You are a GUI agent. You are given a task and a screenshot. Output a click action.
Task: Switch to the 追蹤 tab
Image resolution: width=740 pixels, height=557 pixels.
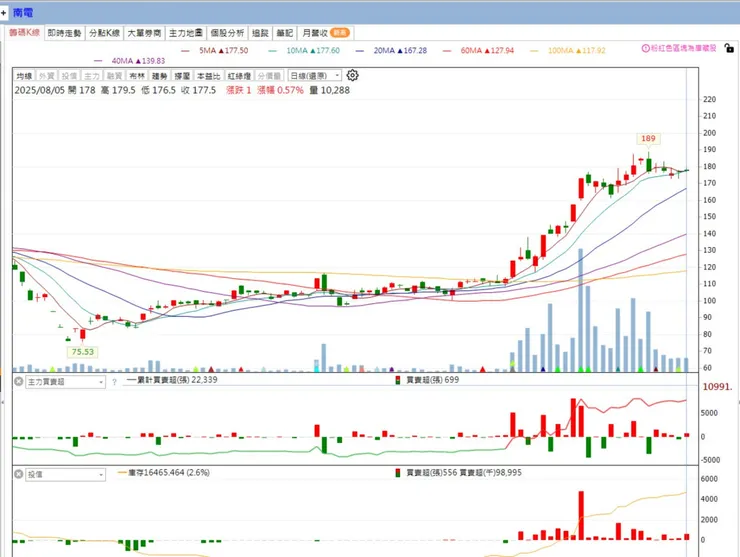pos(260,33)
